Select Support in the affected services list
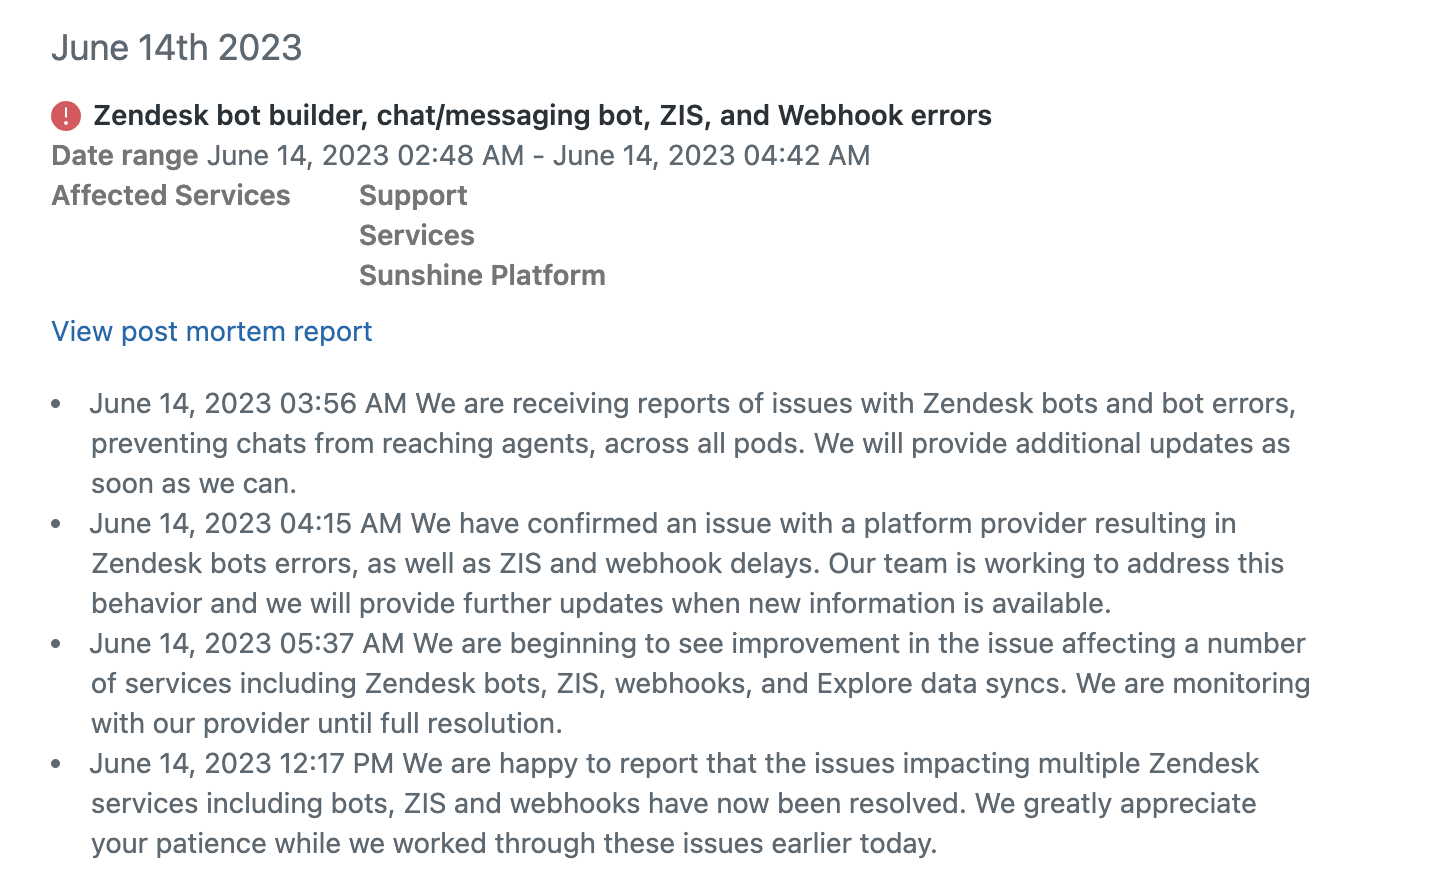This screenshot has width=1456, height=876. pyautogui.click(x=413, y=196)
